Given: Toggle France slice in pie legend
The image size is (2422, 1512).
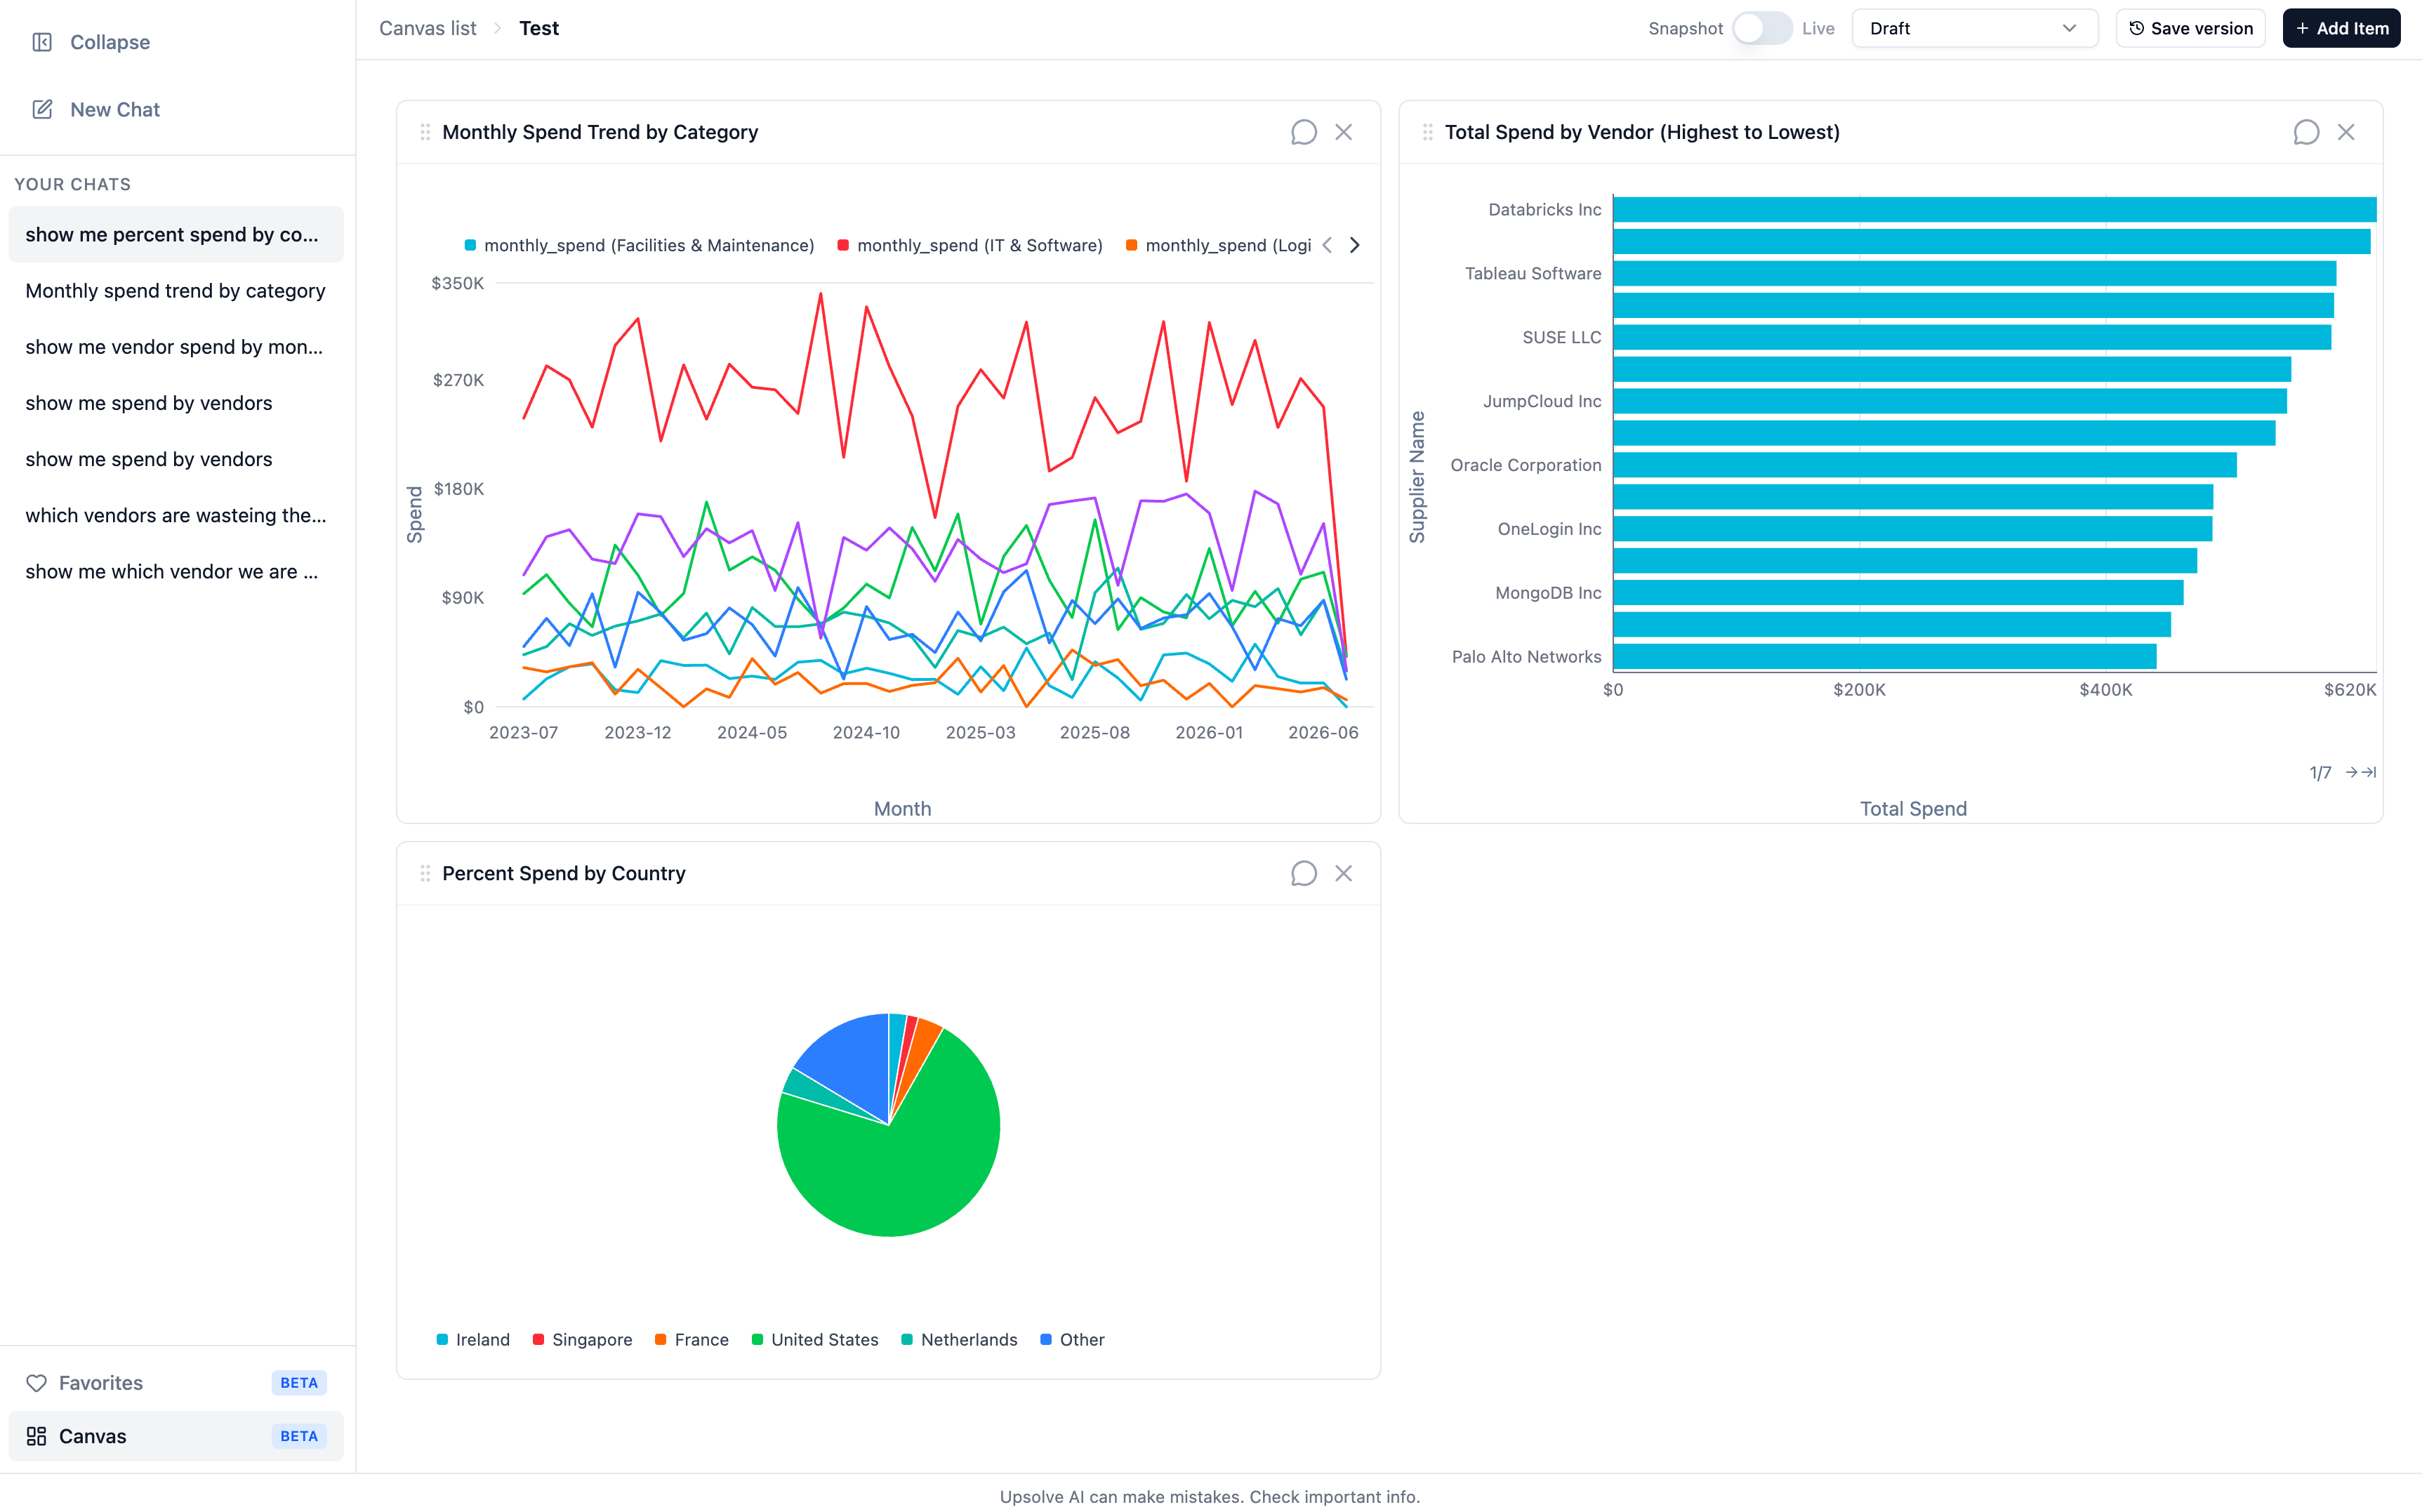Looking at the screenshot, I should pos(691,1339).
